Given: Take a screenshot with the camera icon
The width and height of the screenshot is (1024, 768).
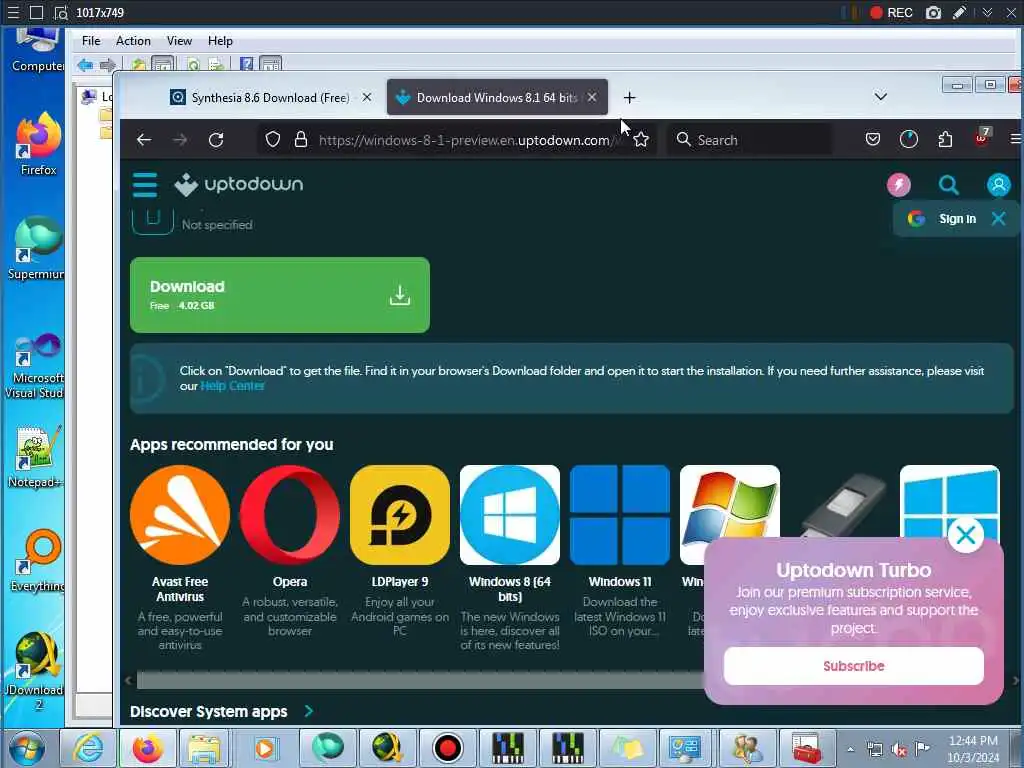Looking at the screenshot, I should point(933,12).
